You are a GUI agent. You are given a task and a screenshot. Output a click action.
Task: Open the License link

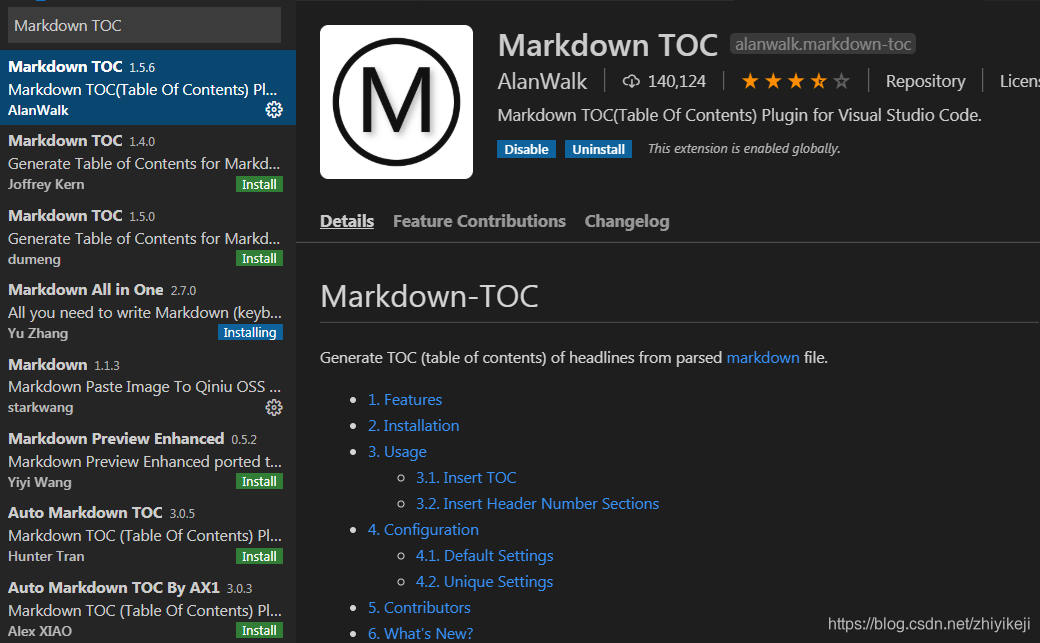tap(1020, 81)
